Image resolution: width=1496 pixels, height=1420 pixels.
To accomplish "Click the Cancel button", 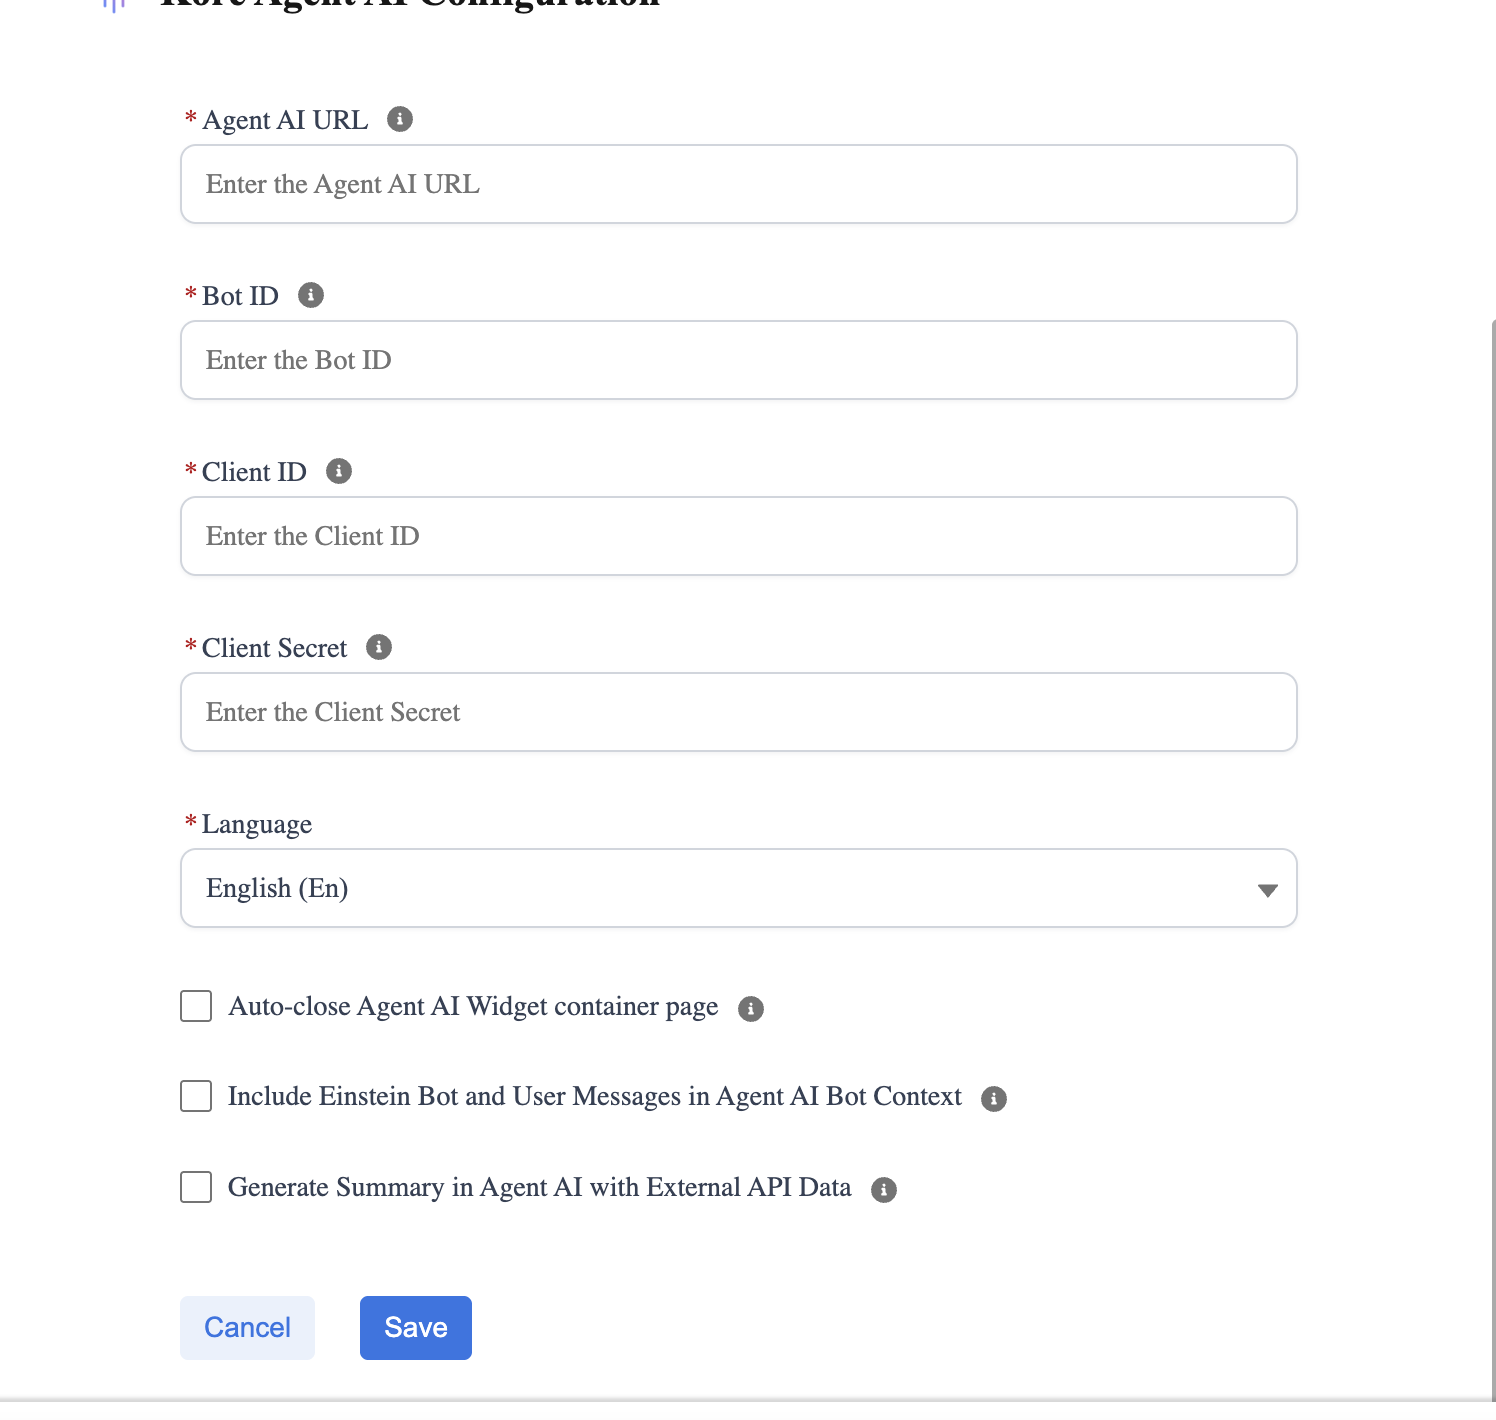I will click(247, 1328).
